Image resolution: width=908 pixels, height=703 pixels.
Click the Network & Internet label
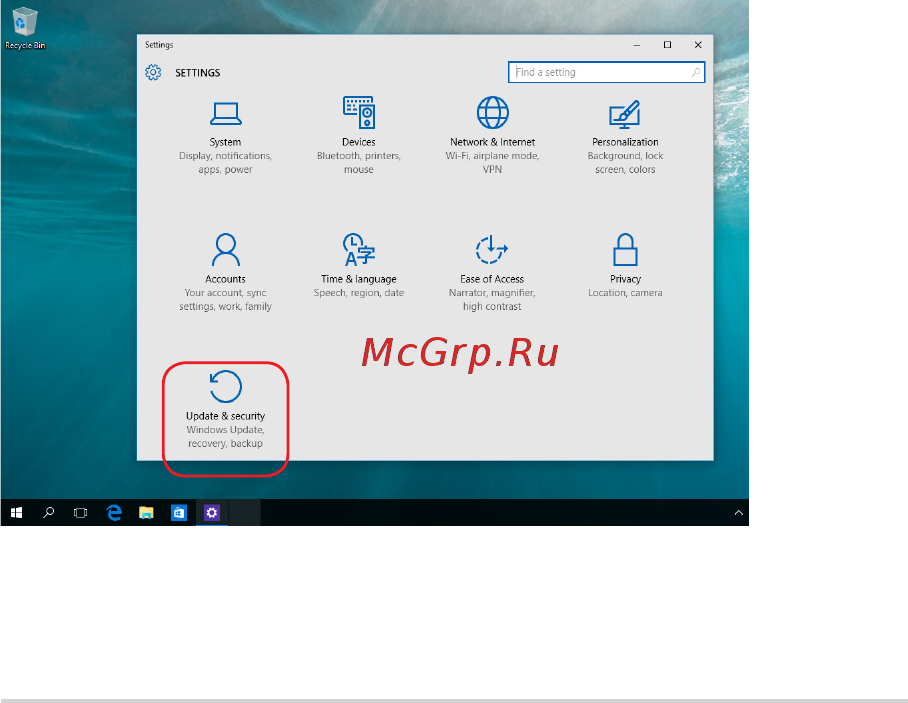click(492, 142)
